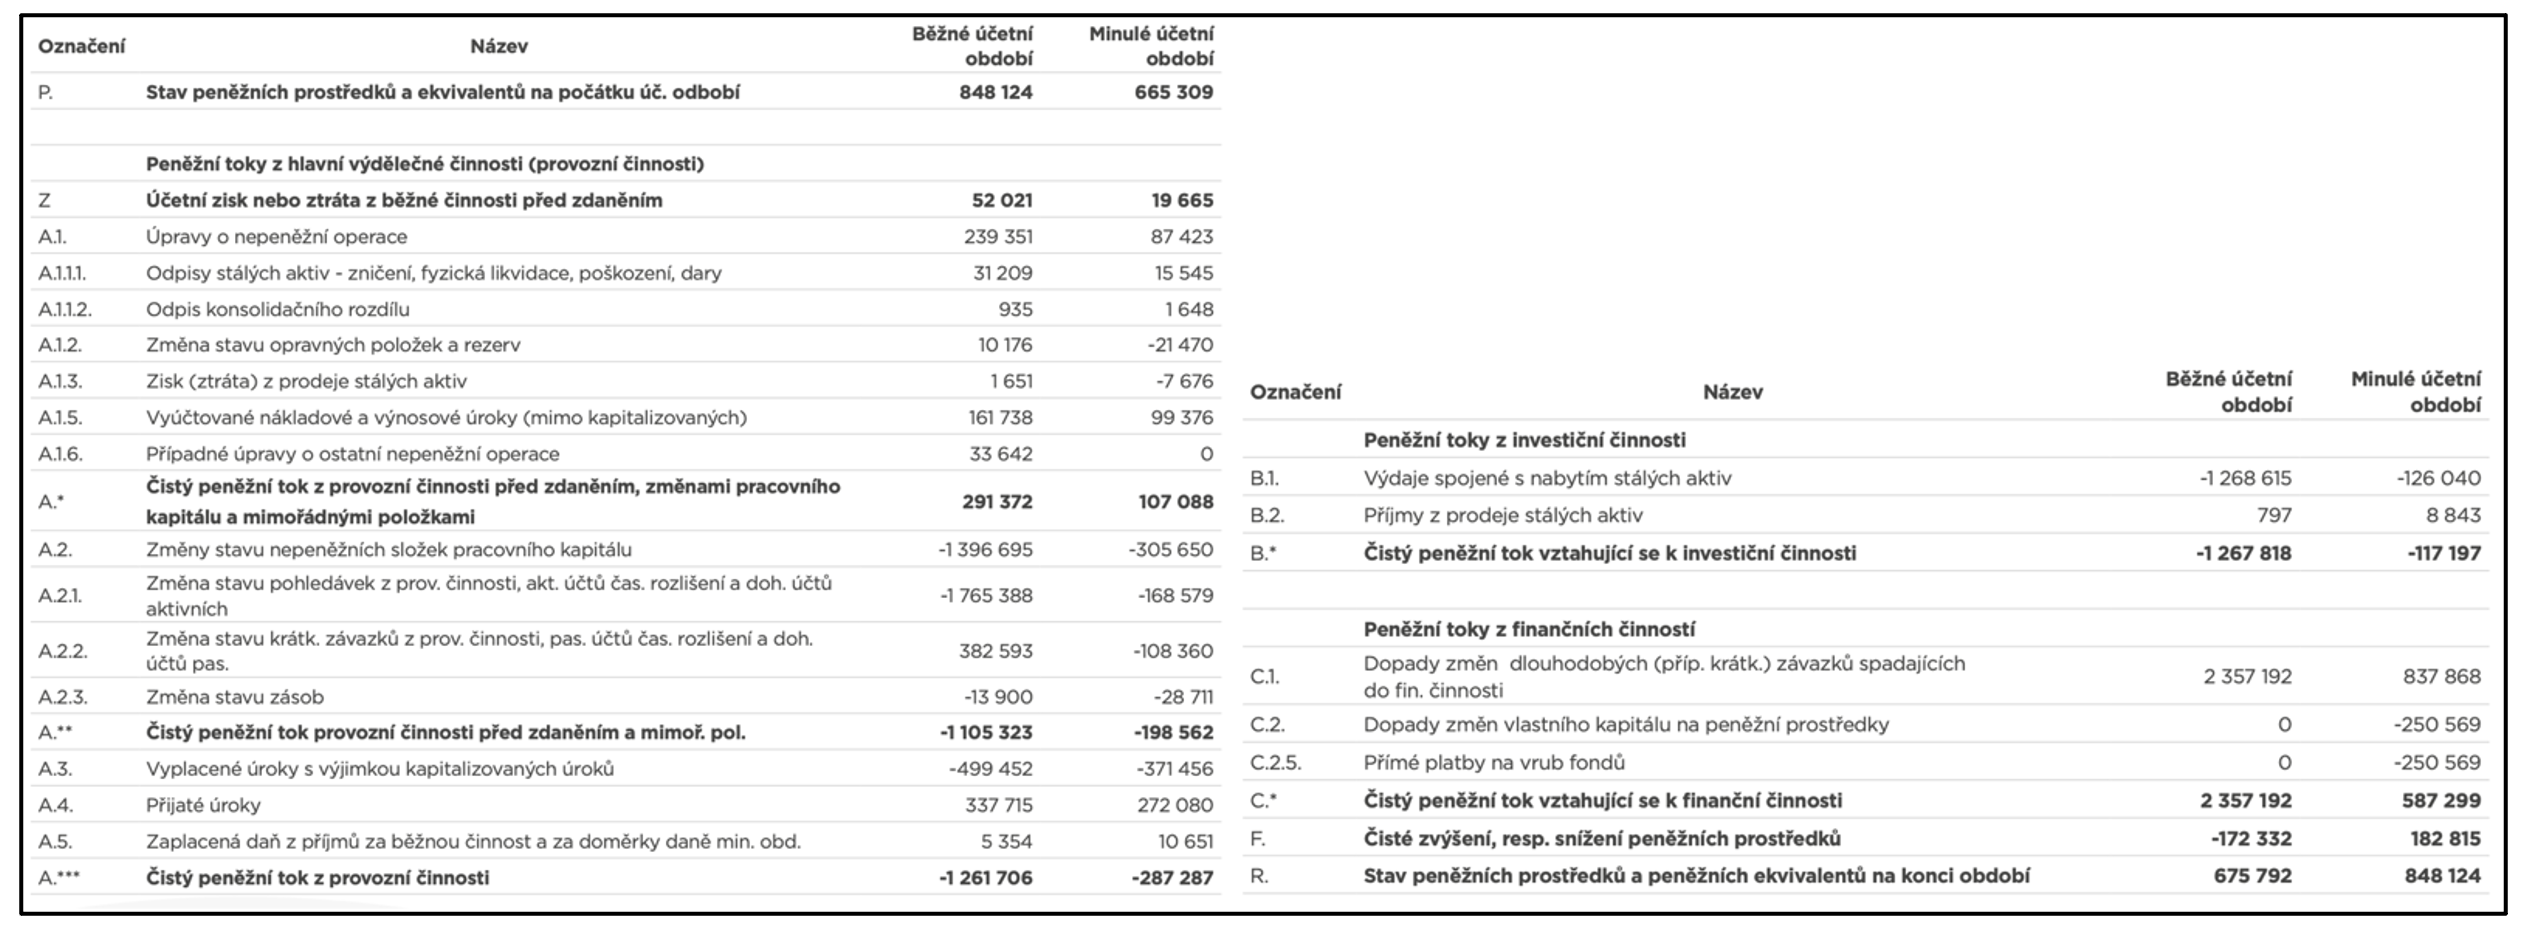Select row A.1. Úpravy o nepeněžní operace
Viewport: 2534px width, 938px height.
pyautogui.click(x=626, y=237)
